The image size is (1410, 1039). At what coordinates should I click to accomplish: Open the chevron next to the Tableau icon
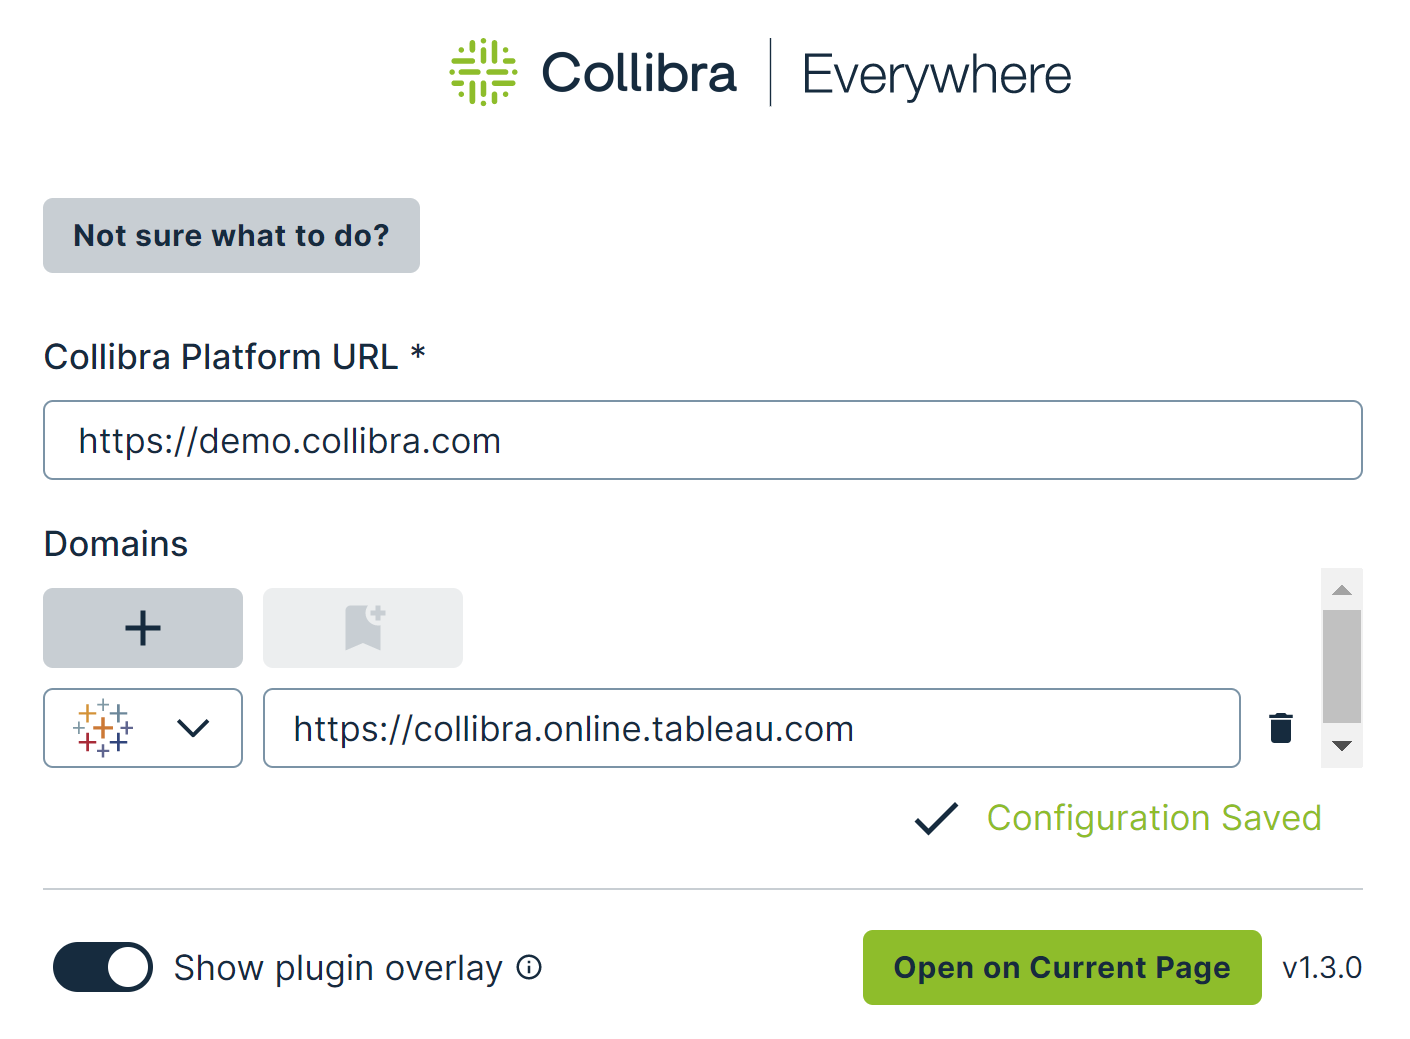coord(194,728)
